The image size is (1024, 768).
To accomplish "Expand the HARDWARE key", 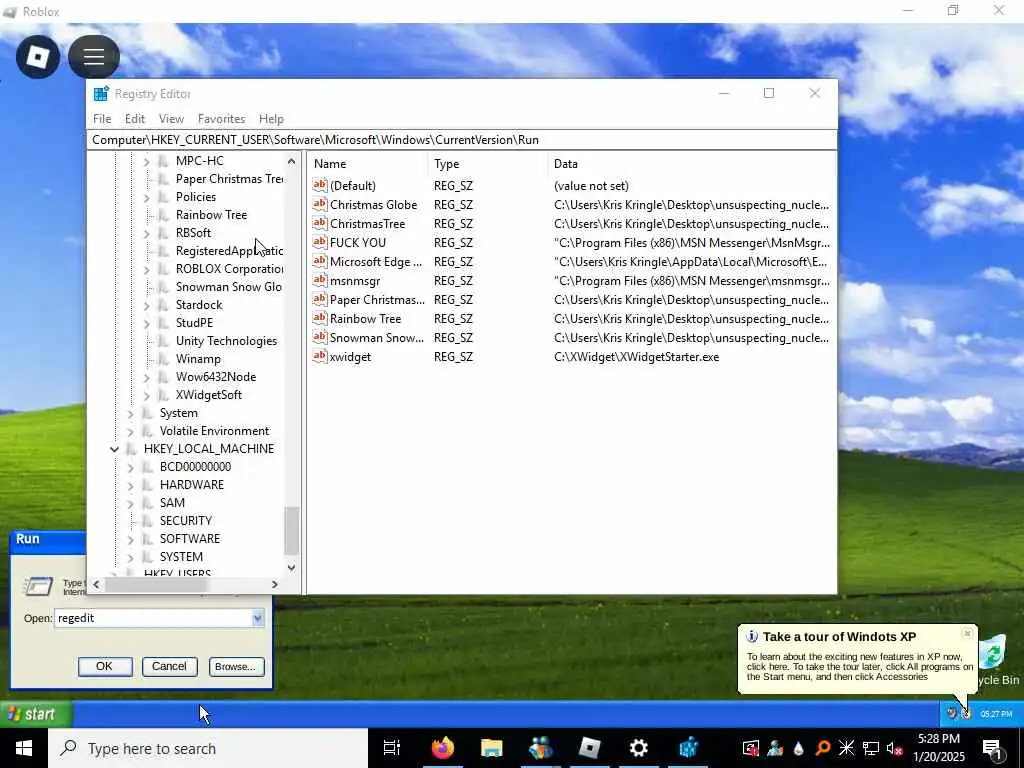I will pos(130,485).
